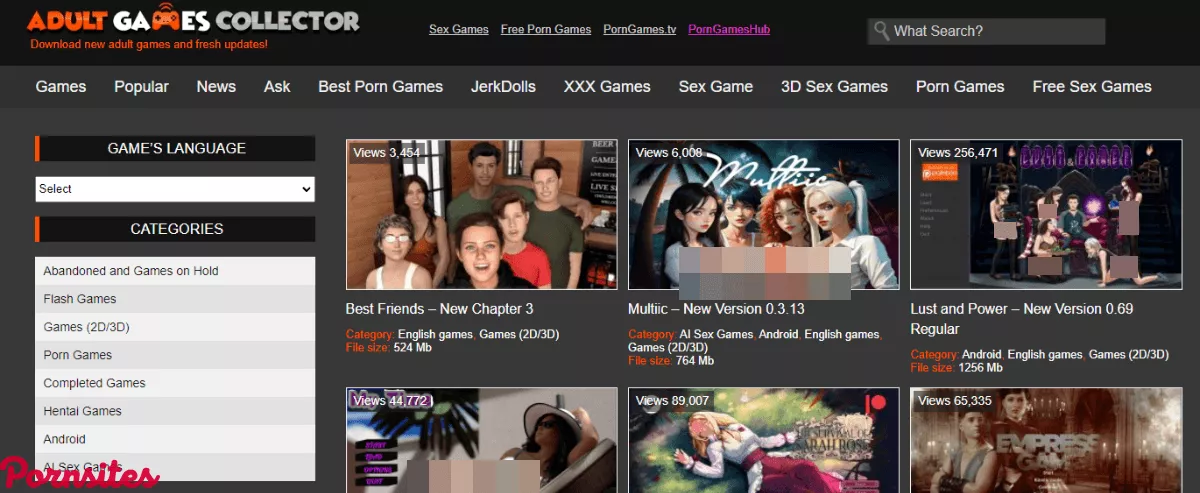Screen dimensions: 1200x493
Task: Go to the Popular section
Action: coord(141,87)
